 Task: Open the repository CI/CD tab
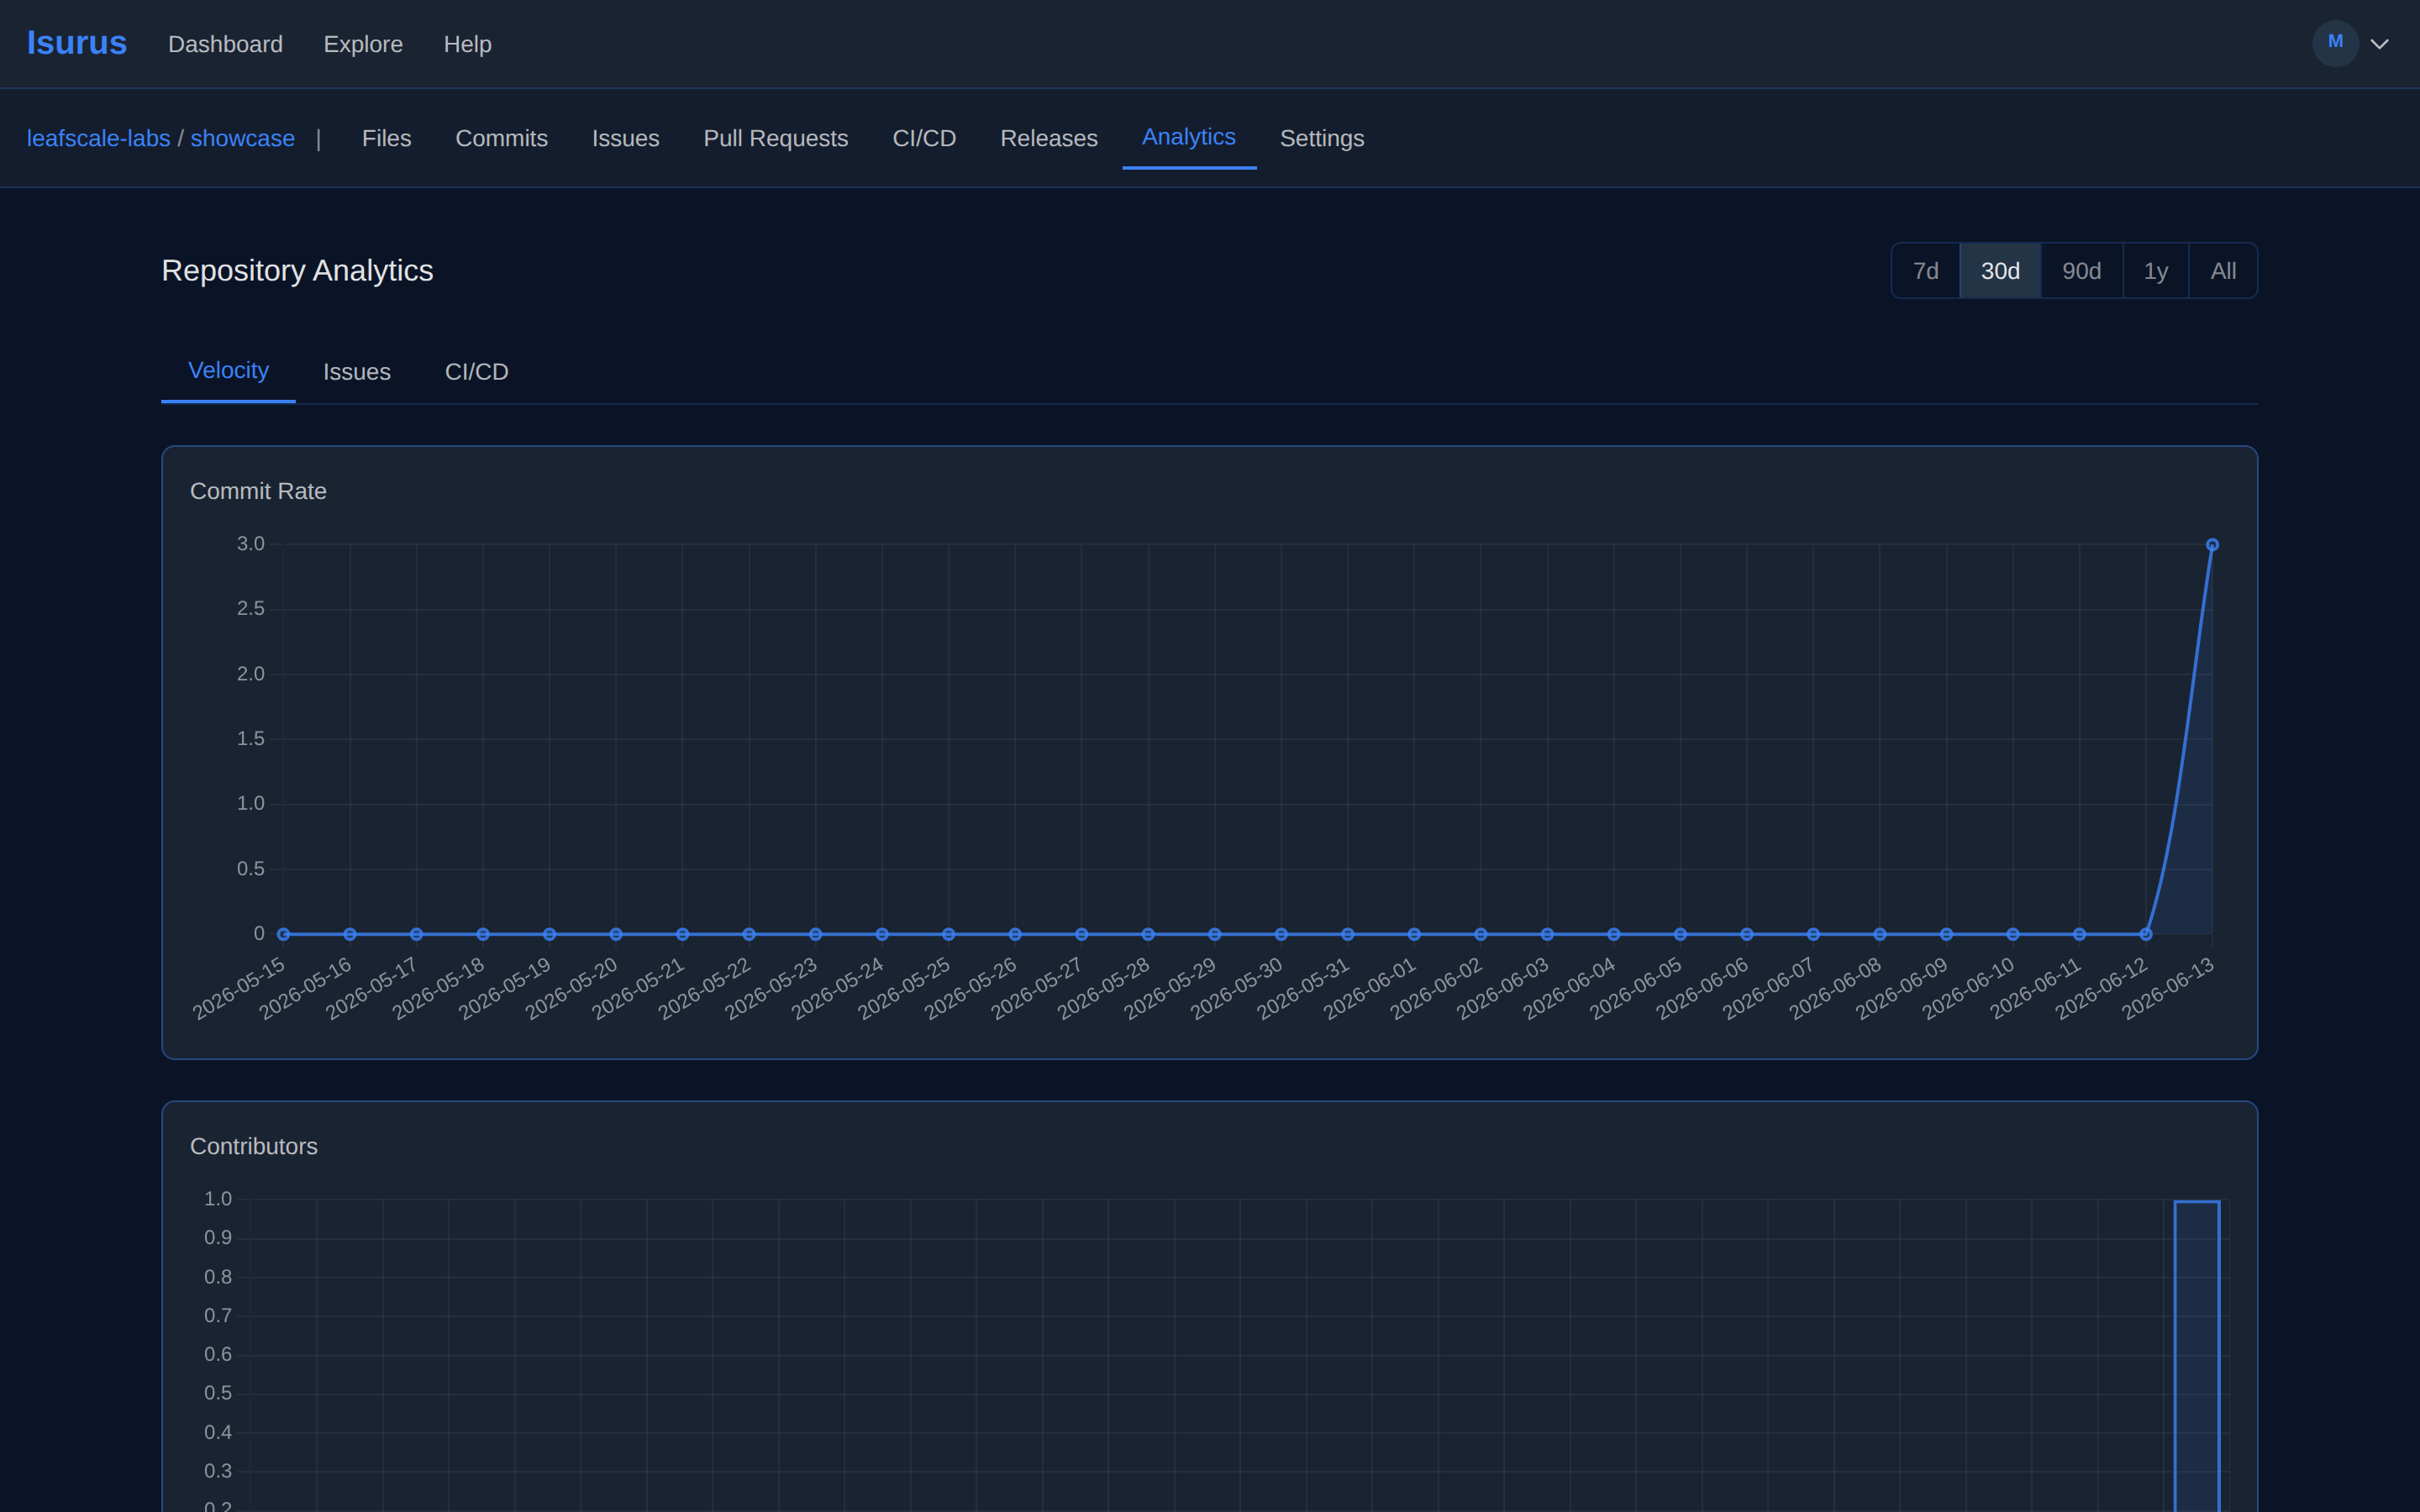point(924,138)
